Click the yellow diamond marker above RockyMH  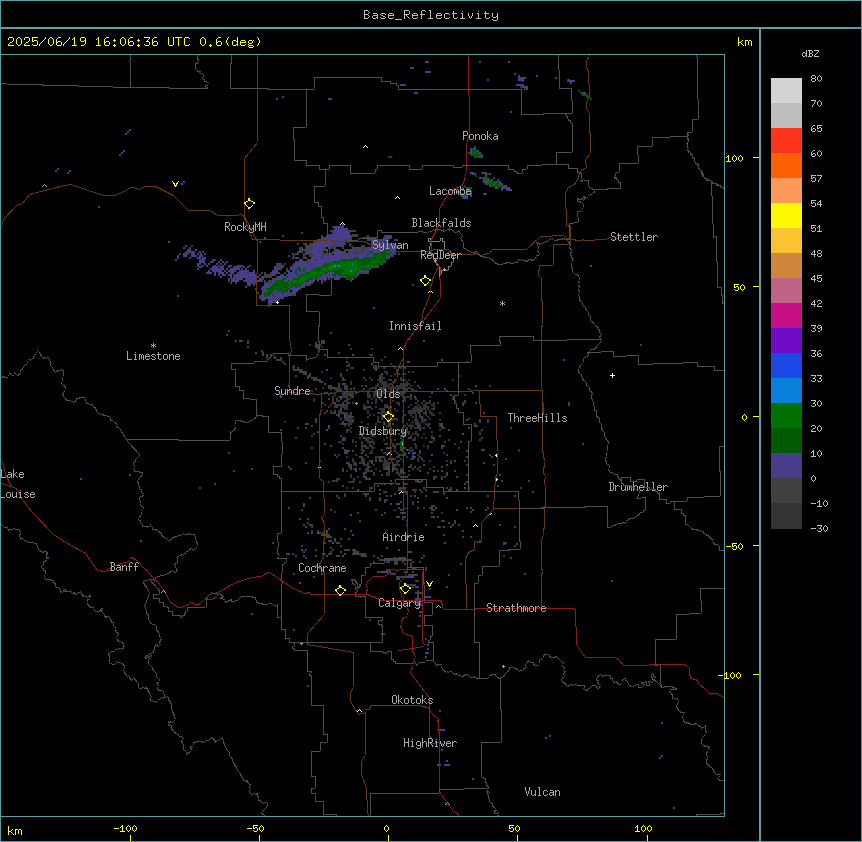click(x=249, y=204)
